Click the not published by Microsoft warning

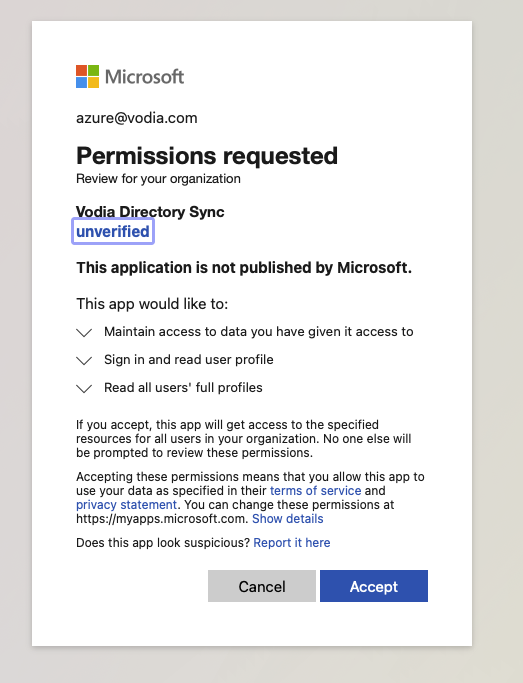coord(244,267)
